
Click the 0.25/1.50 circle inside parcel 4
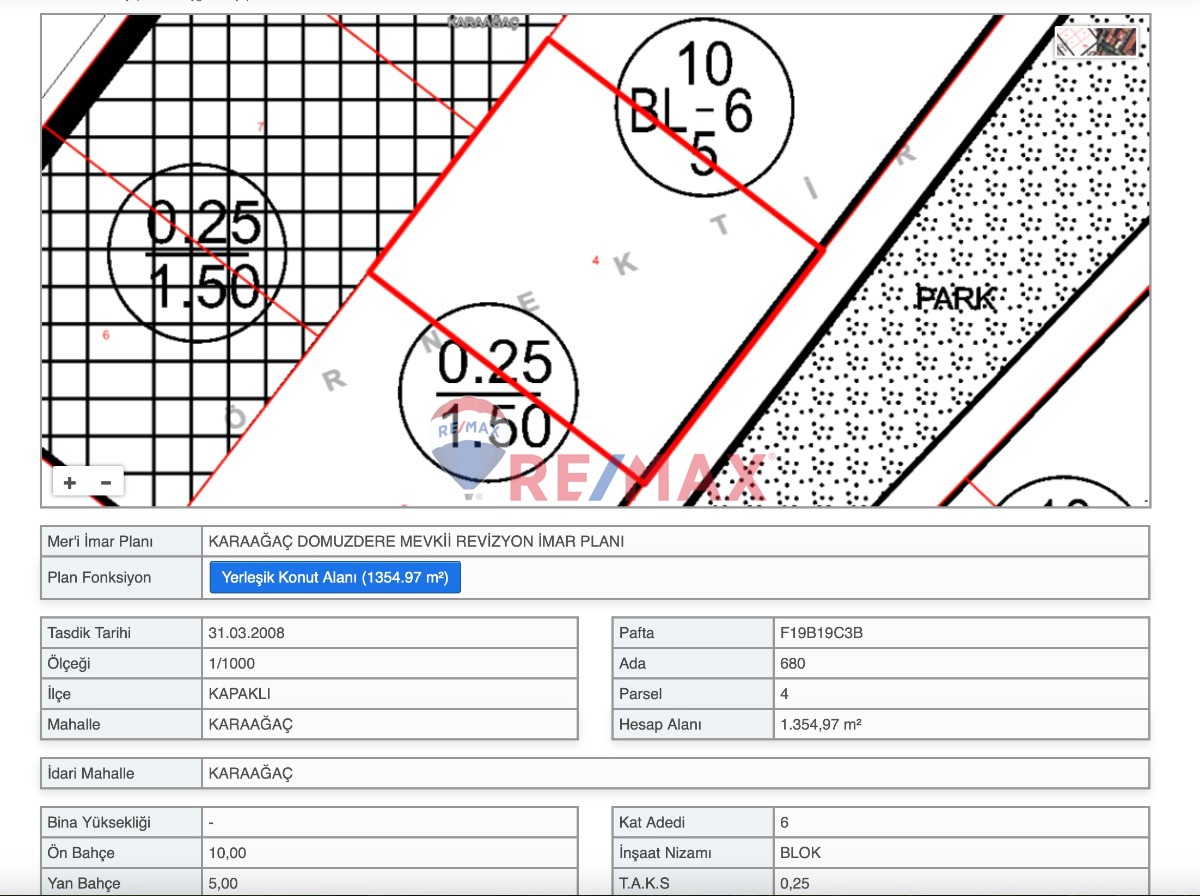click(x=488, y=392)
